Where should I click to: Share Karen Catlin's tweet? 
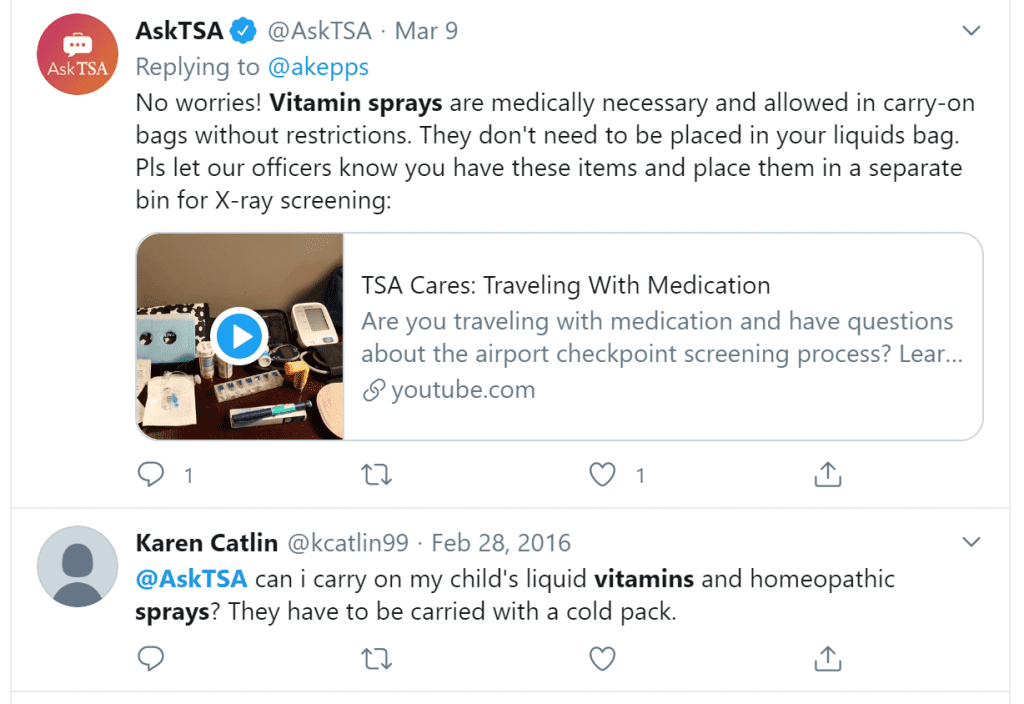[827, 658]
